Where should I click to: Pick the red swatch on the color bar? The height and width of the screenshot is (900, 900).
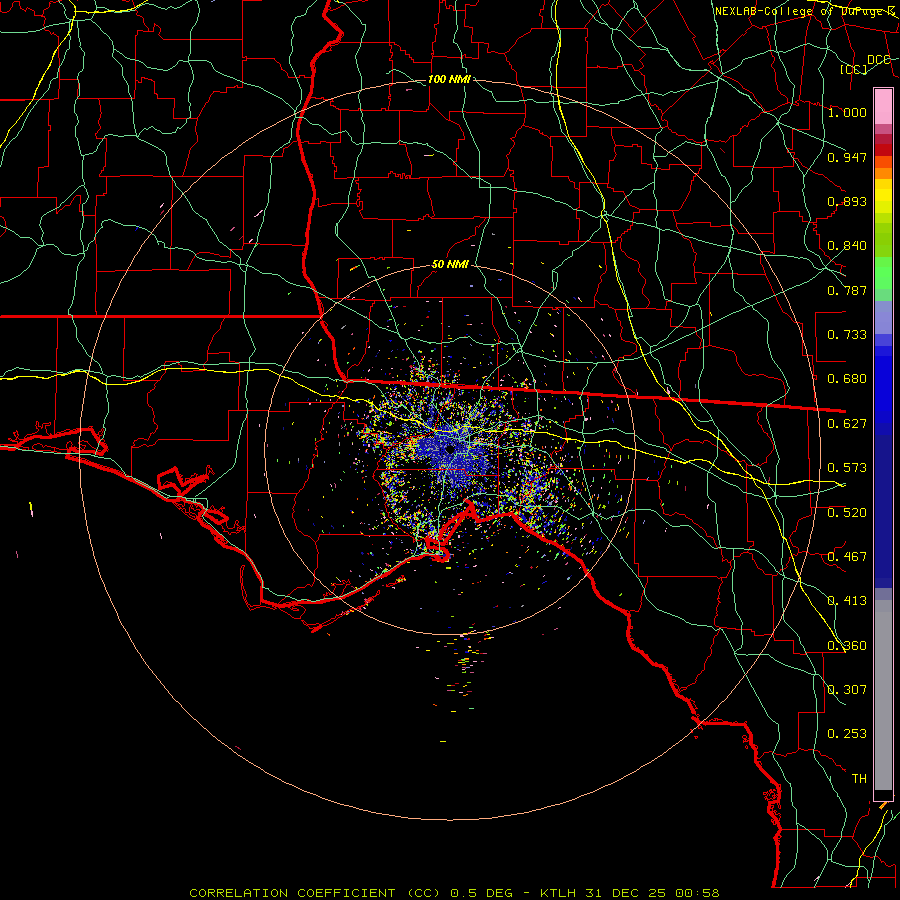coord(883,150)
